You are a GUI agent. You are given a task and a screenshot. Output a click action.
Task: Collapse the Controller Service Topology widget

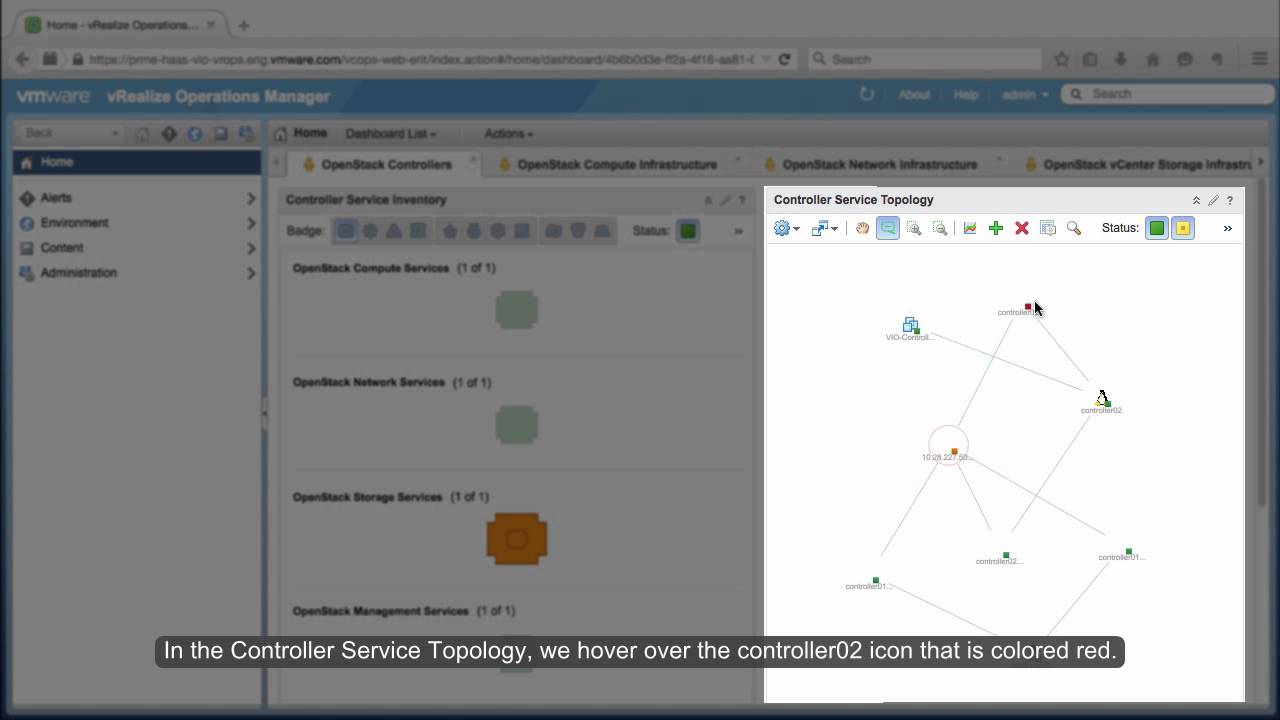(x=1196, y=200)
